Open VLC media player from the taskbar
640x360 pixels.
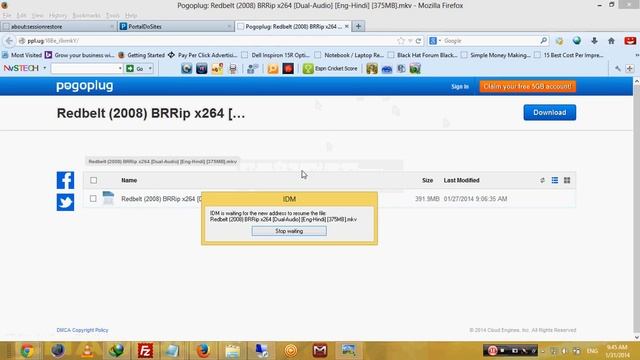87,351
